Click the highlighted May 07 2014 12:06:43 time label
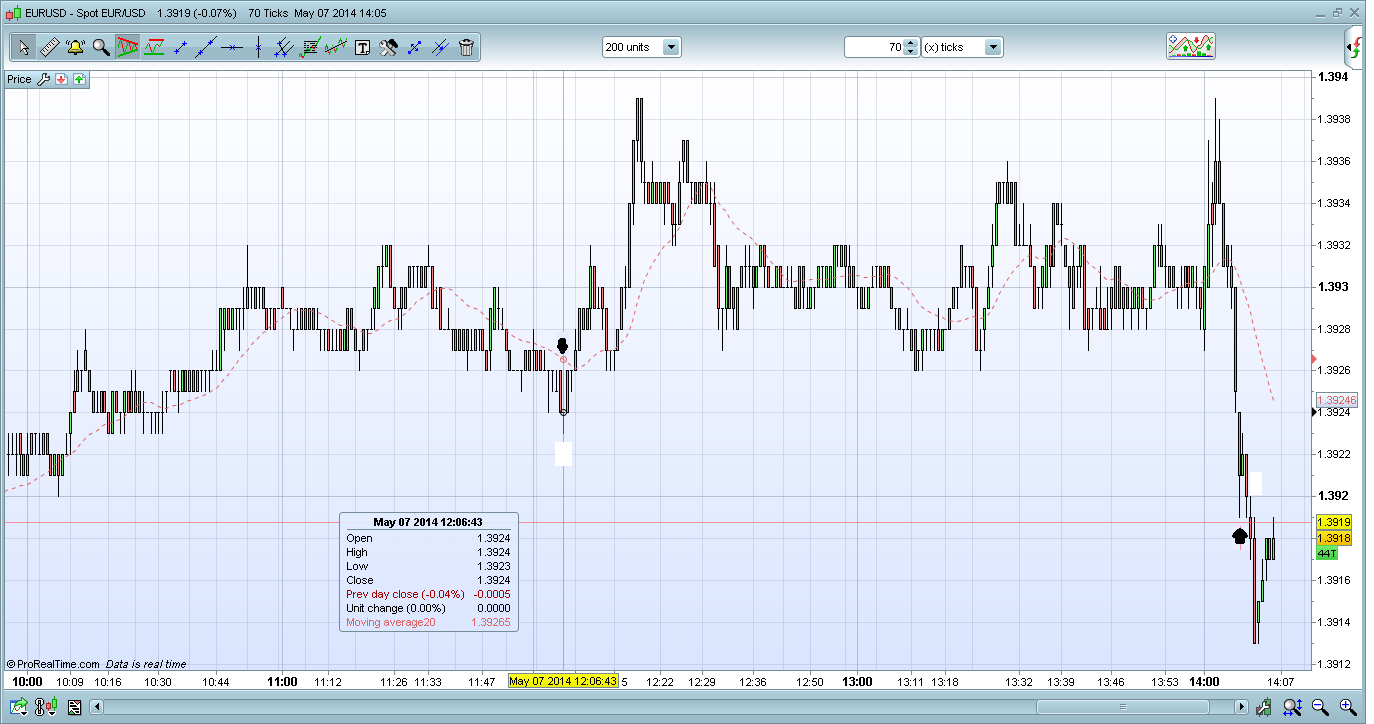Image resolution: width=1374 pixels, height=724 pixels. click(x=563, y=682)
